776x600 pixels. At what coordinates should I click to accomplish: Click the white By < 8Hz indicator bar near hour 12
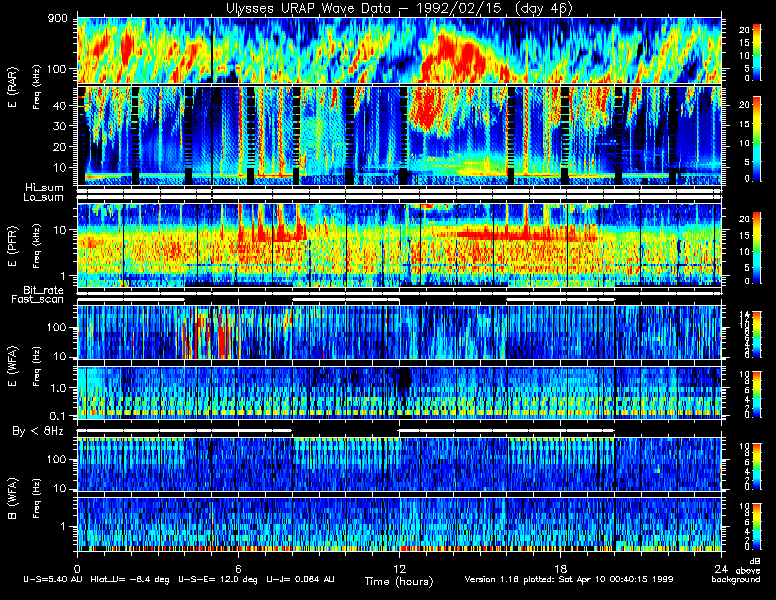click(506, 431)
